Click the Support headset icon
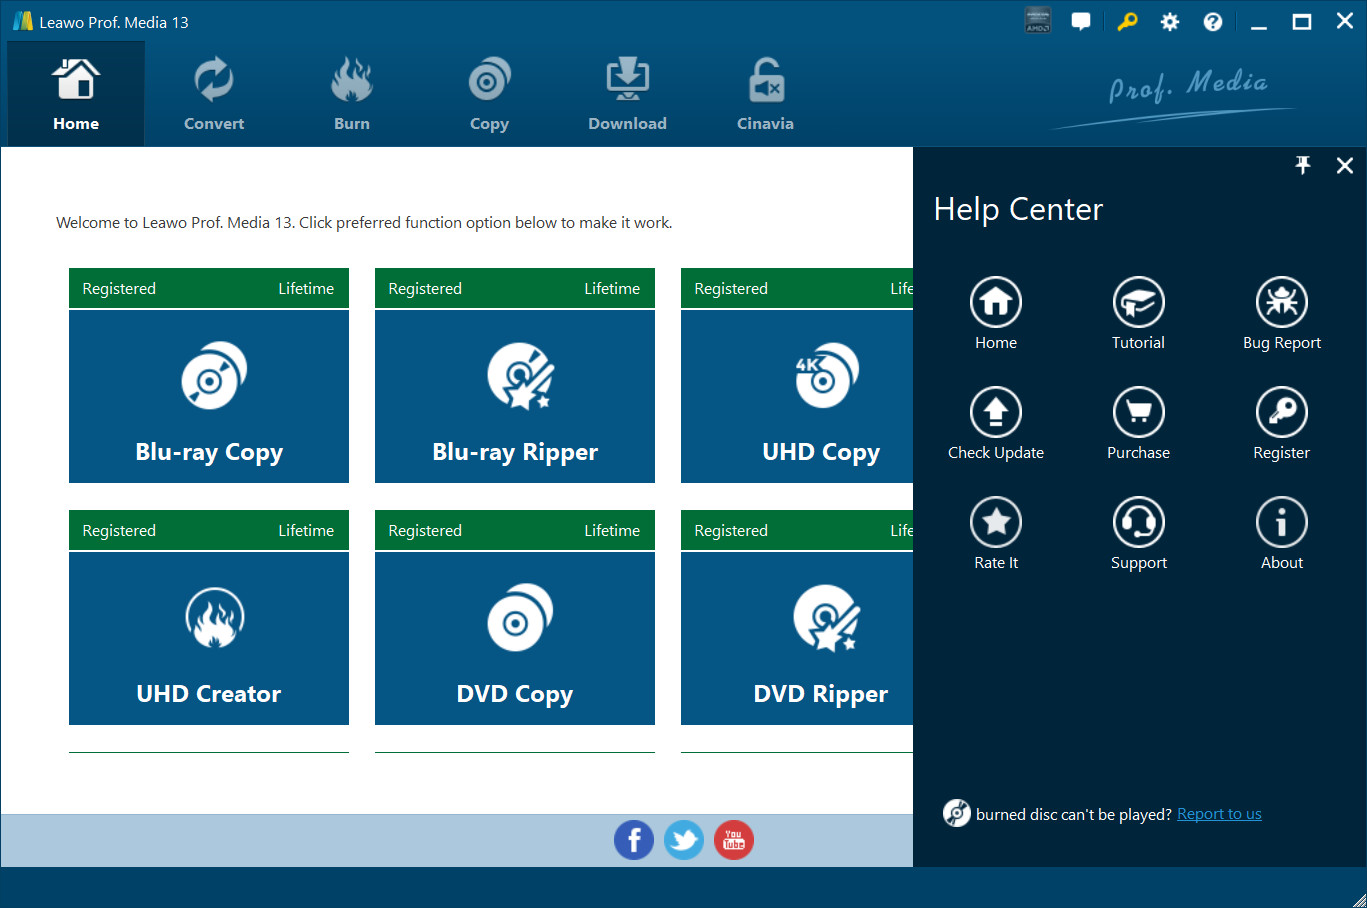This screenshot has width=1367, height=908. (x=1138, y=522)
